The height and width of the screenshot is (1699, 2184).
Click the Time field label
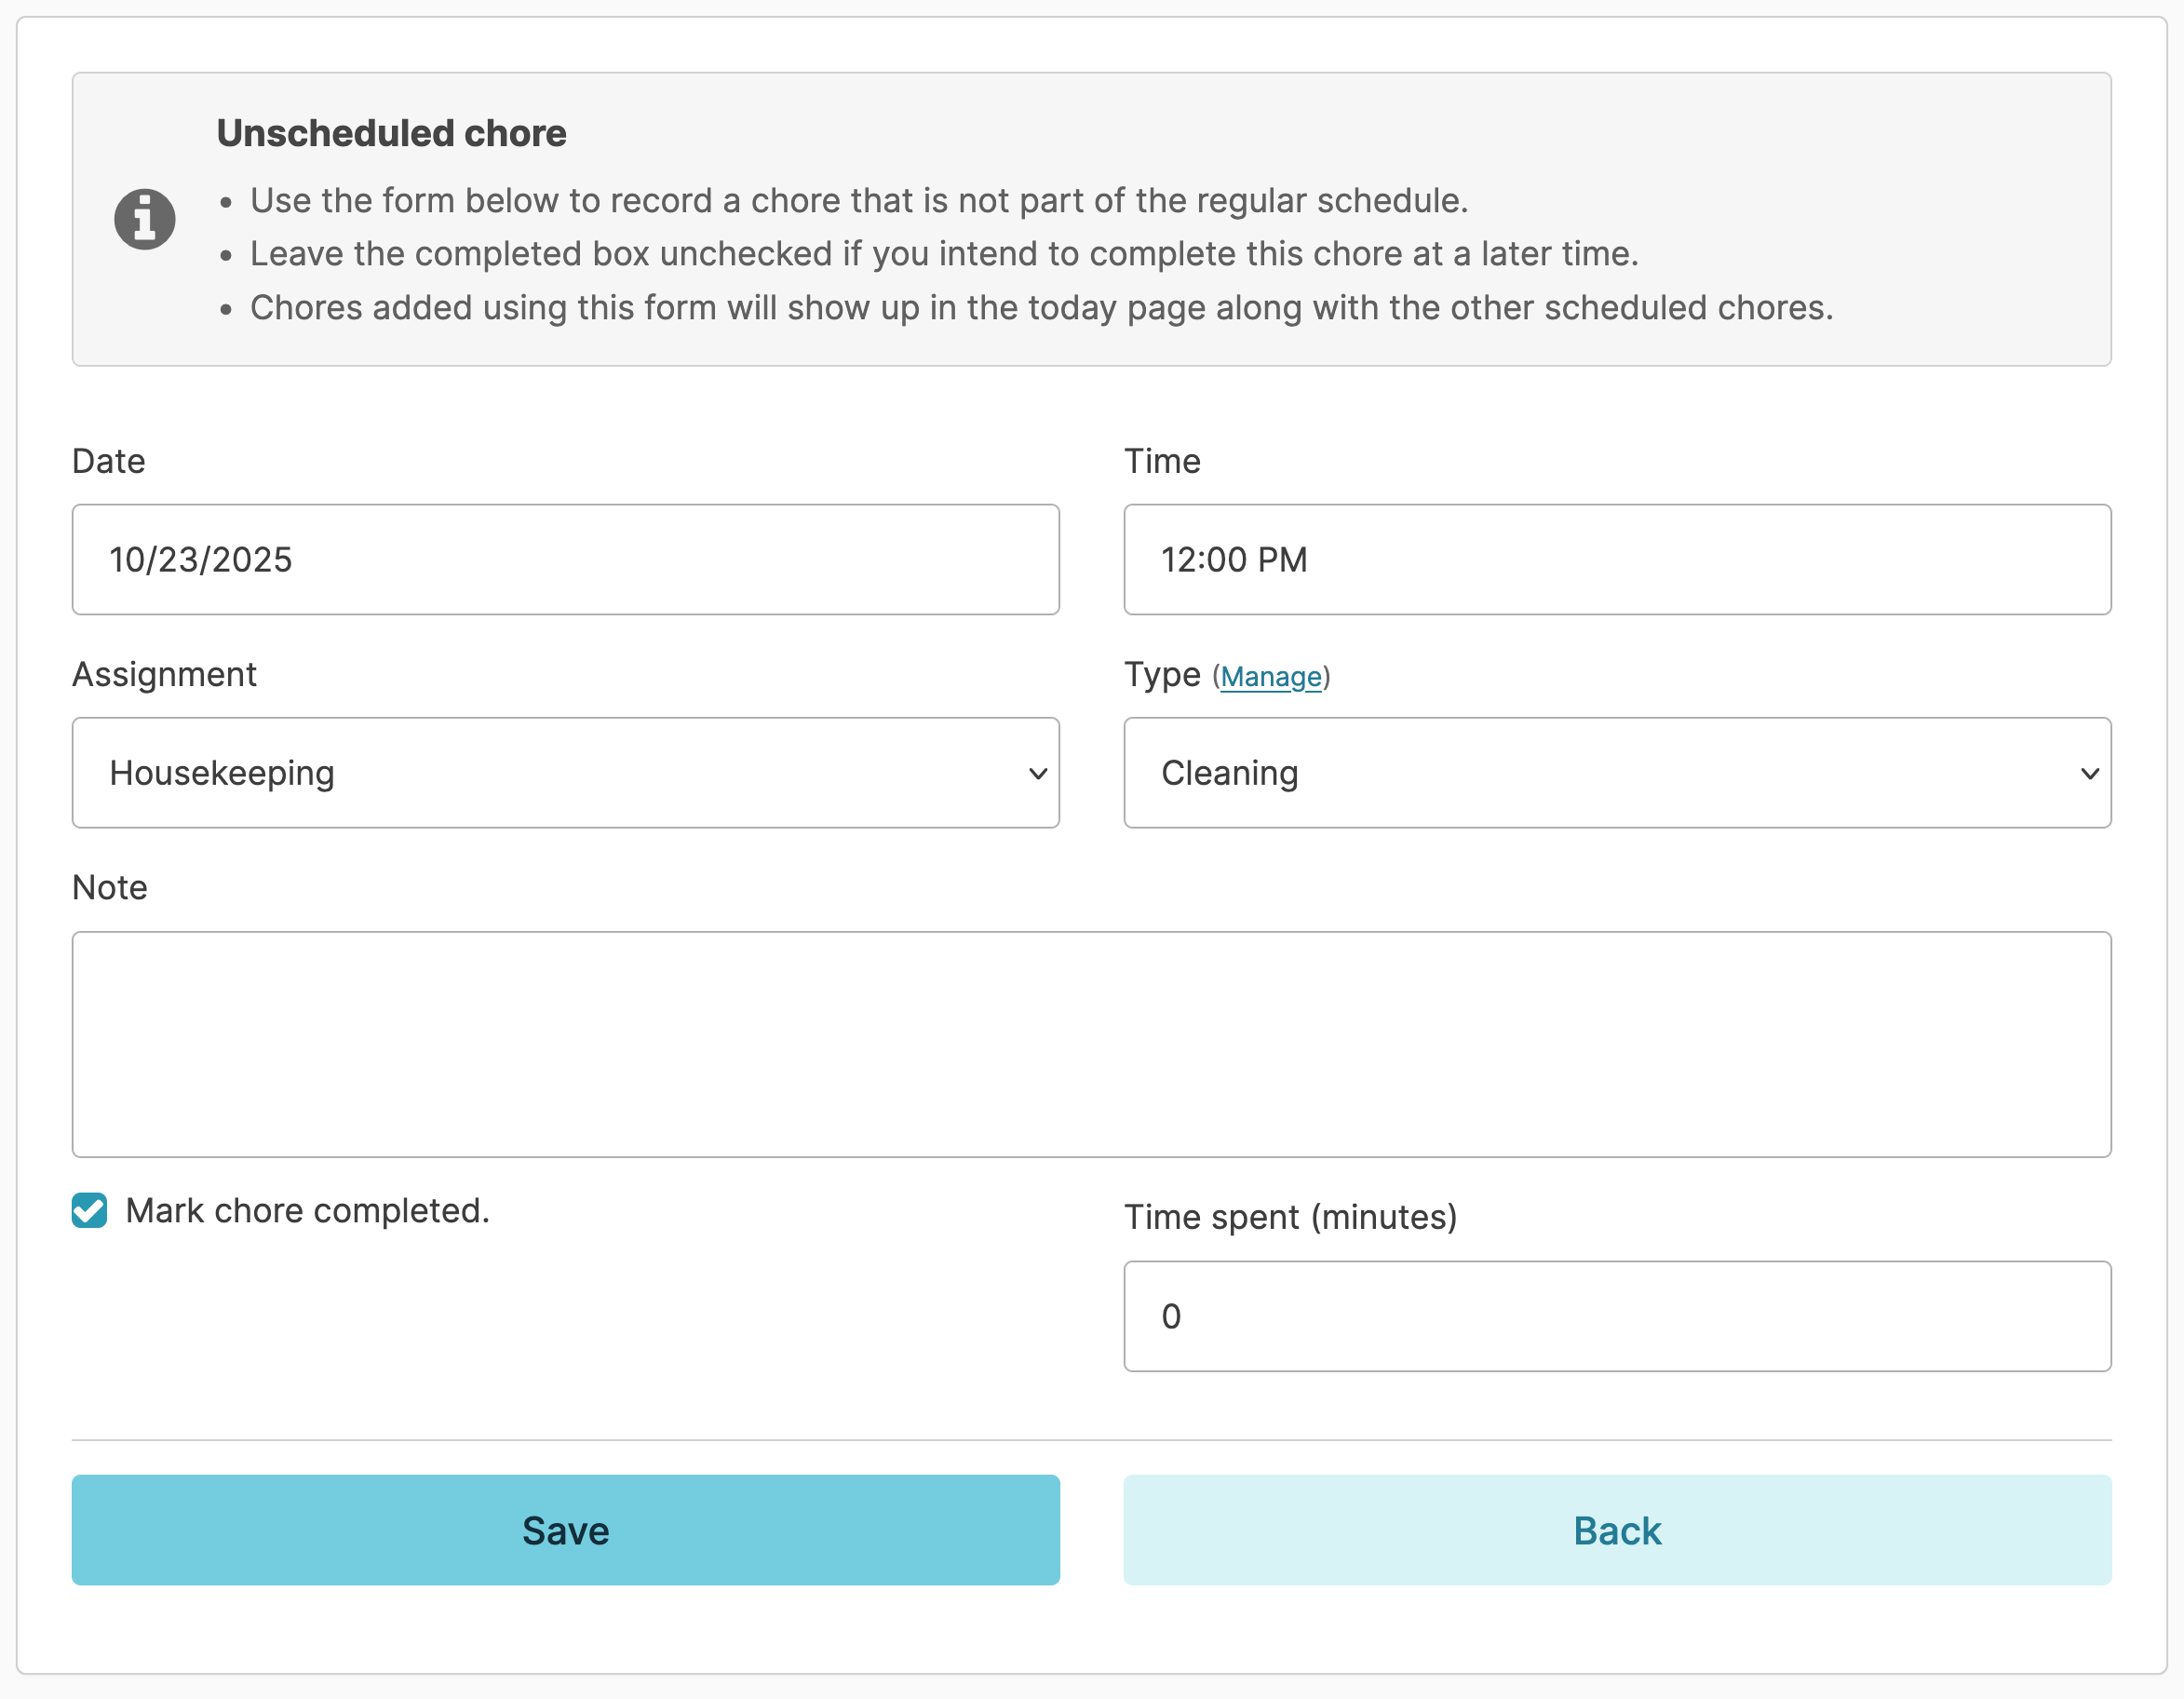pos(1162,461)
